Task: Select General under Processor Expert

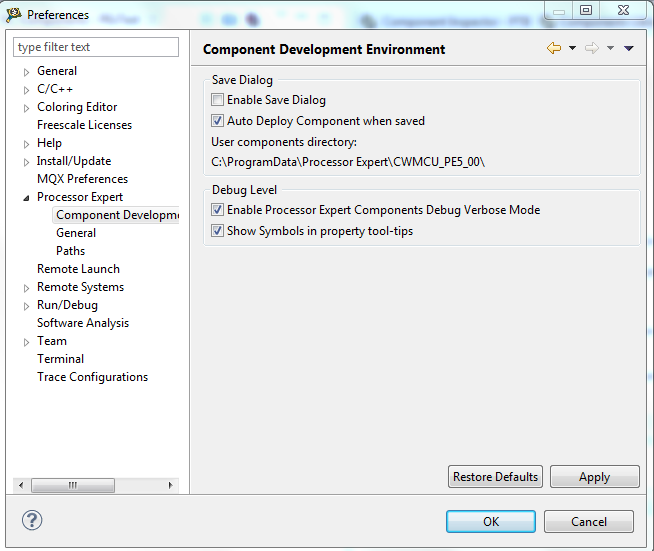Action: (76, 233)
